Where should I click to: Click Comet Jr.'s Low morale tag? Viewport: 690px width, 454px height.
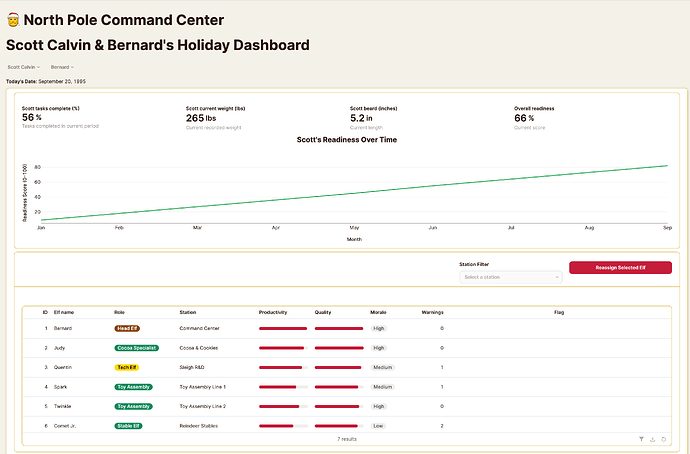click(378, 426)
